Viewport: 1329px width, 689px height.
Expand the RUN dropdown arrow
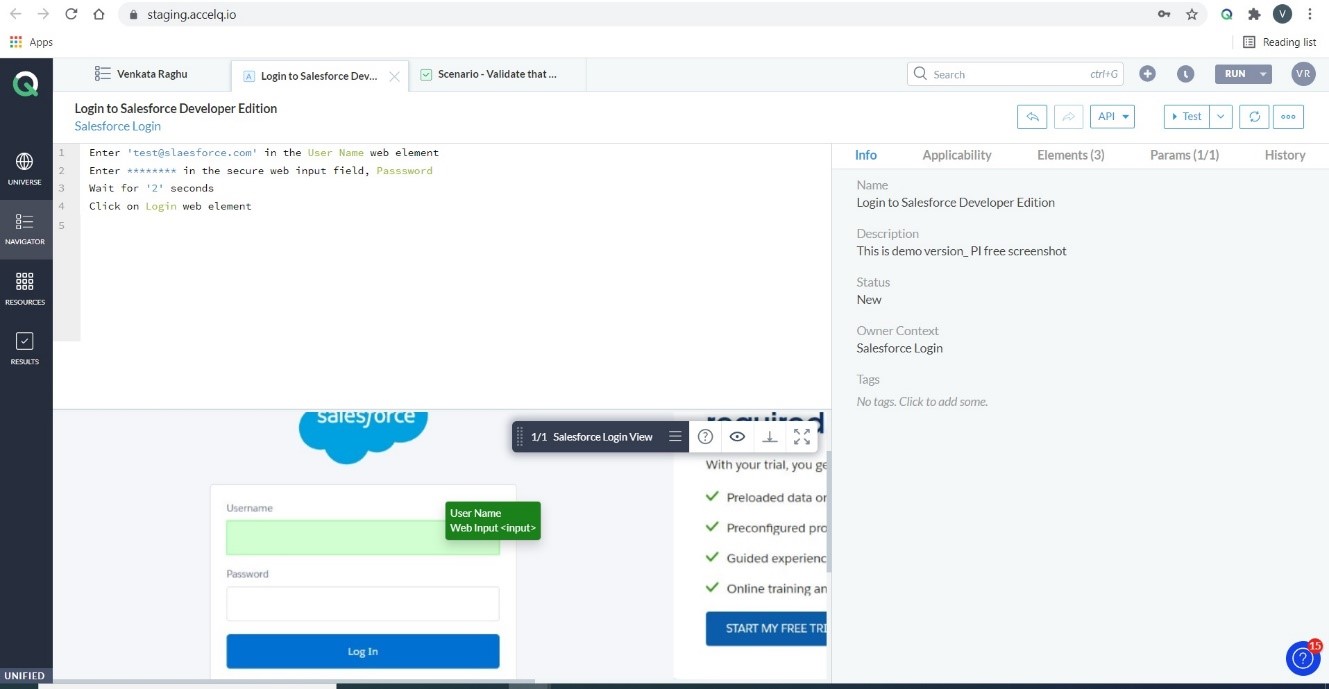[x=1263, y=74]
